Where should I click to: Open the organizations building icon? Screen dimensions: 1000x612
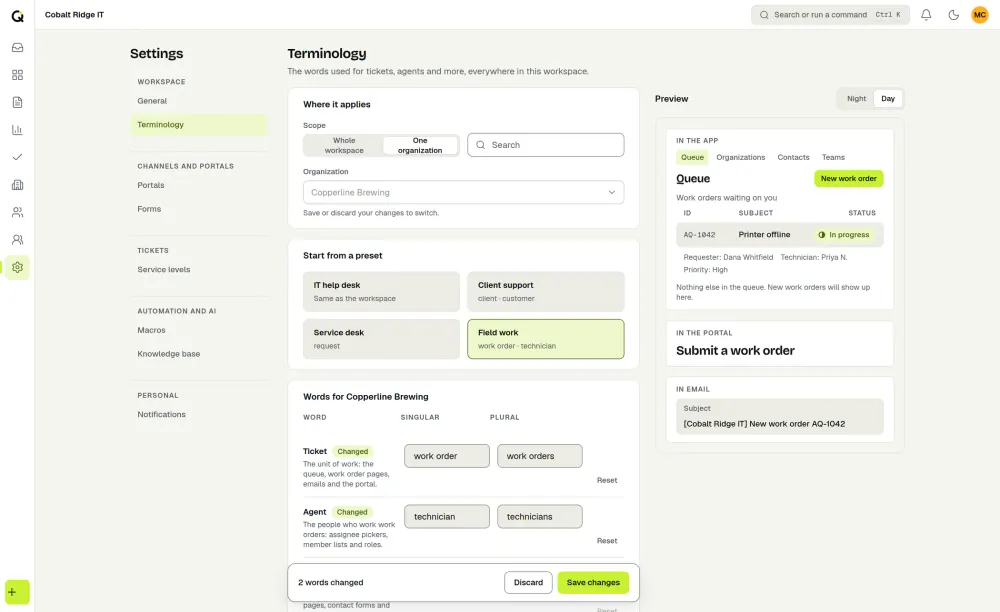click(x=17, y=185)
